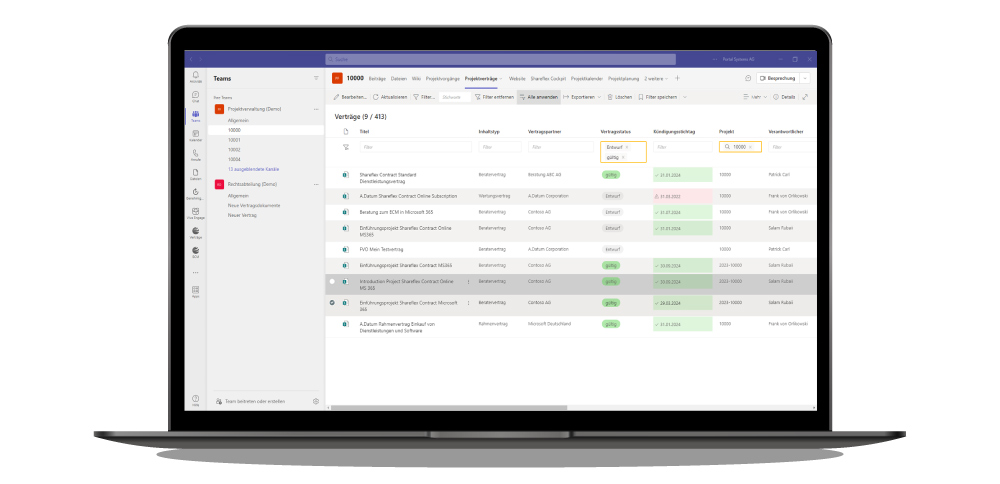Click the Besprechung button

point(777,78)
